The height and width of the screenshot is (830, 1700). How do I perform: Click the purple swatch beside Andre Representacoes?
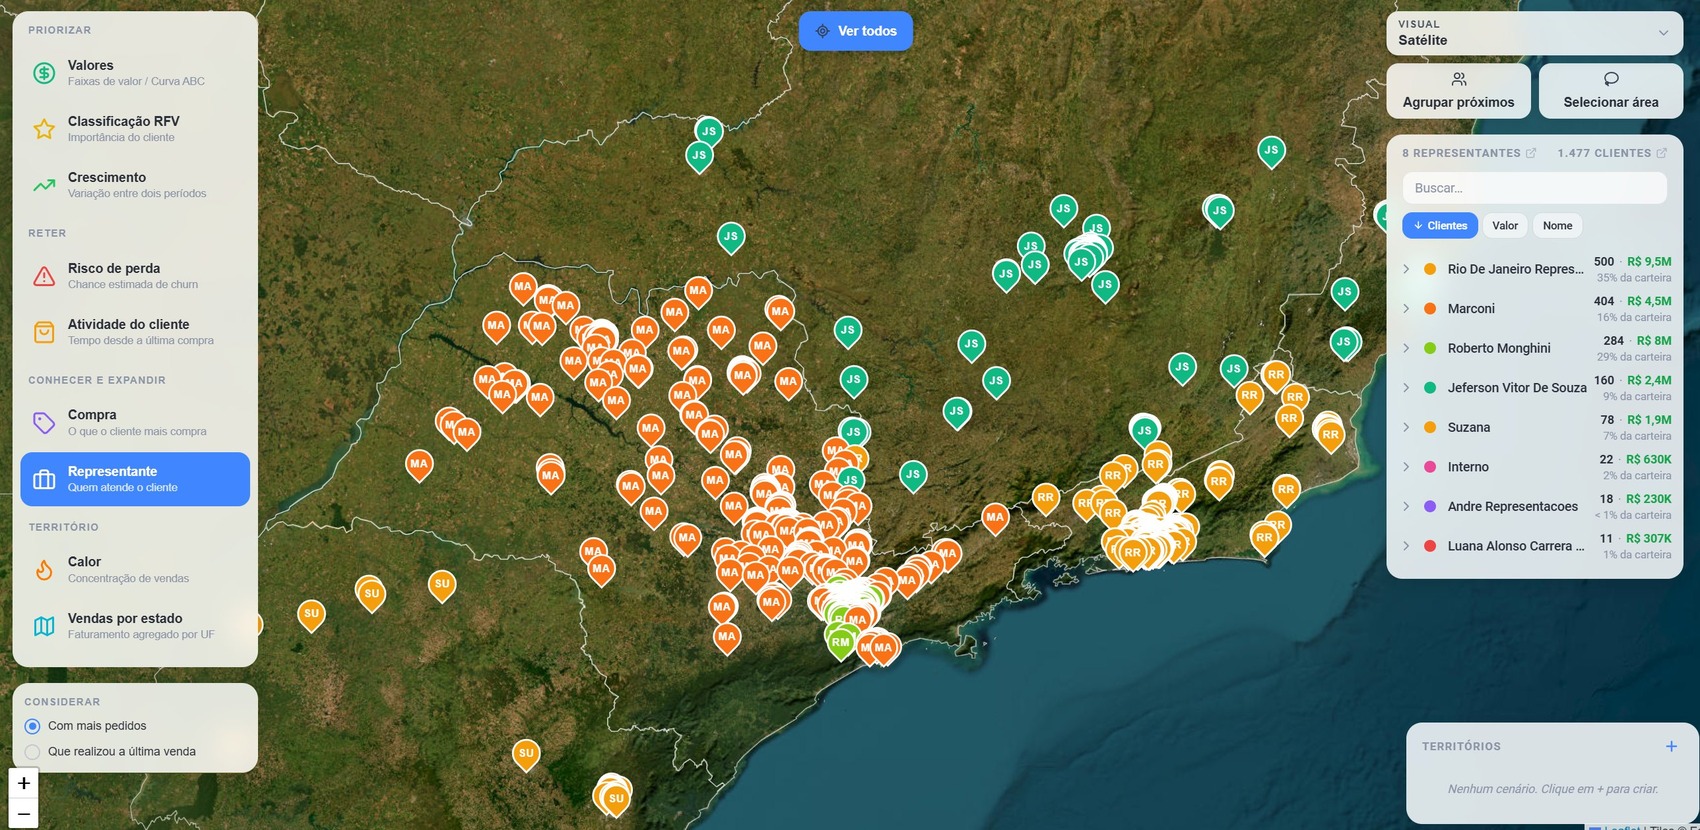(x=1430, y=506)
